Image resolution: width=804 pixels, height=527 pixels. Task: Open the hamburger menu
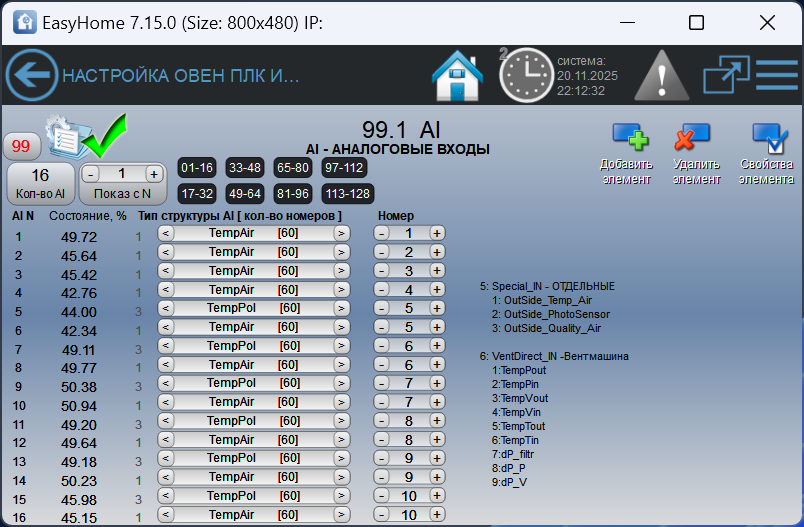[x=776, y=75]
